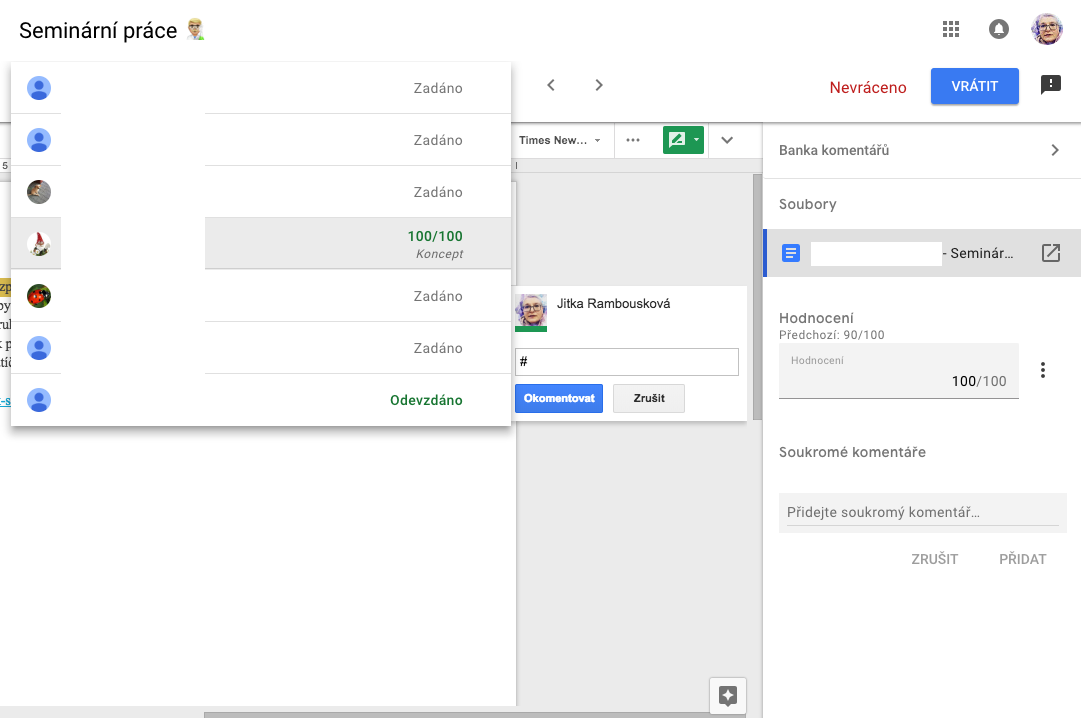1081x718 pixels.
Task: Click the comment text box containing #
Action: click(627, 362)
